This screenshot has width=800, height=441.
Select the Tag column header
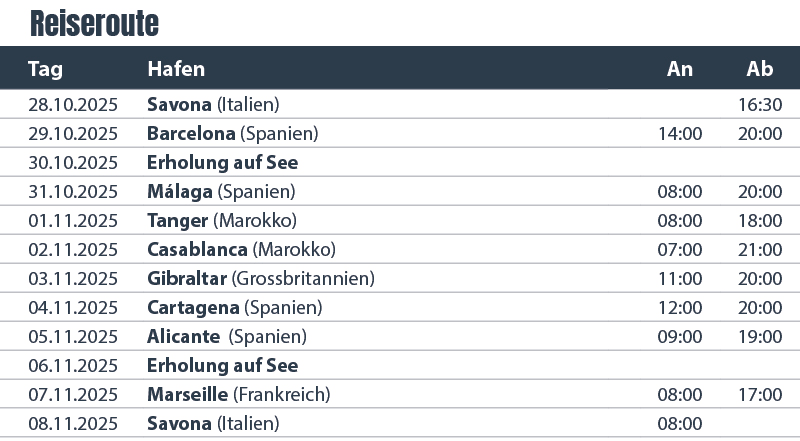pos(46,69)
